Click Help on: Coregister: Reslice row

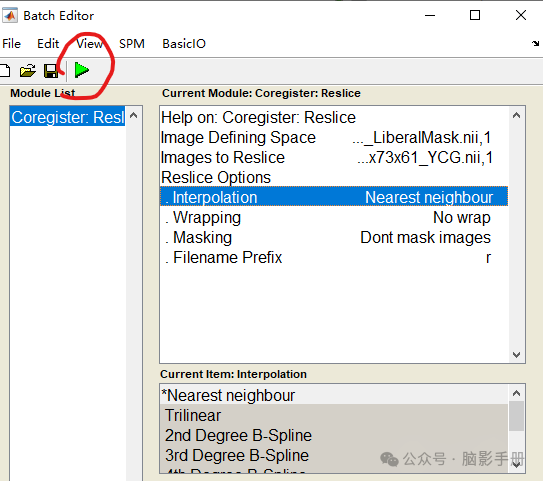tap(334, 117)
